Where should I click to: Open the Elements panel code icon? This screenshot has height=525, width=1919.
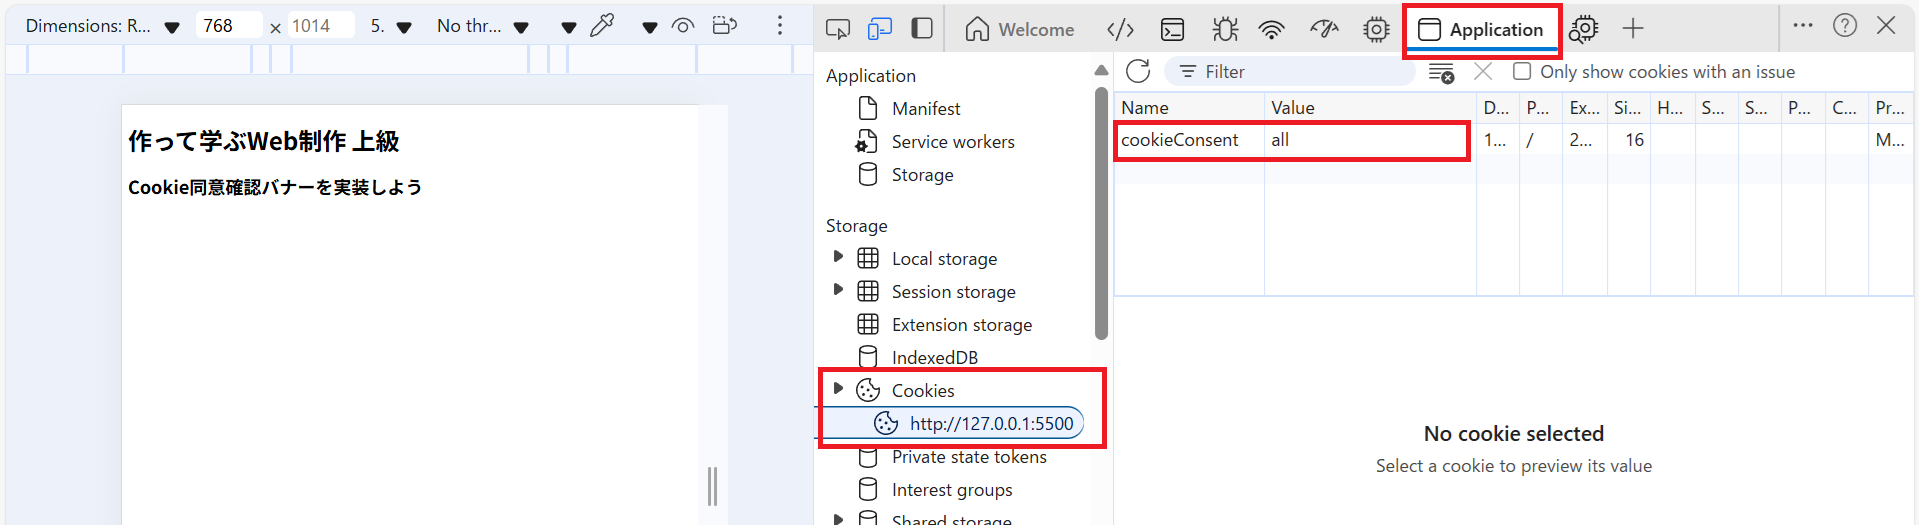[1120, 30]
